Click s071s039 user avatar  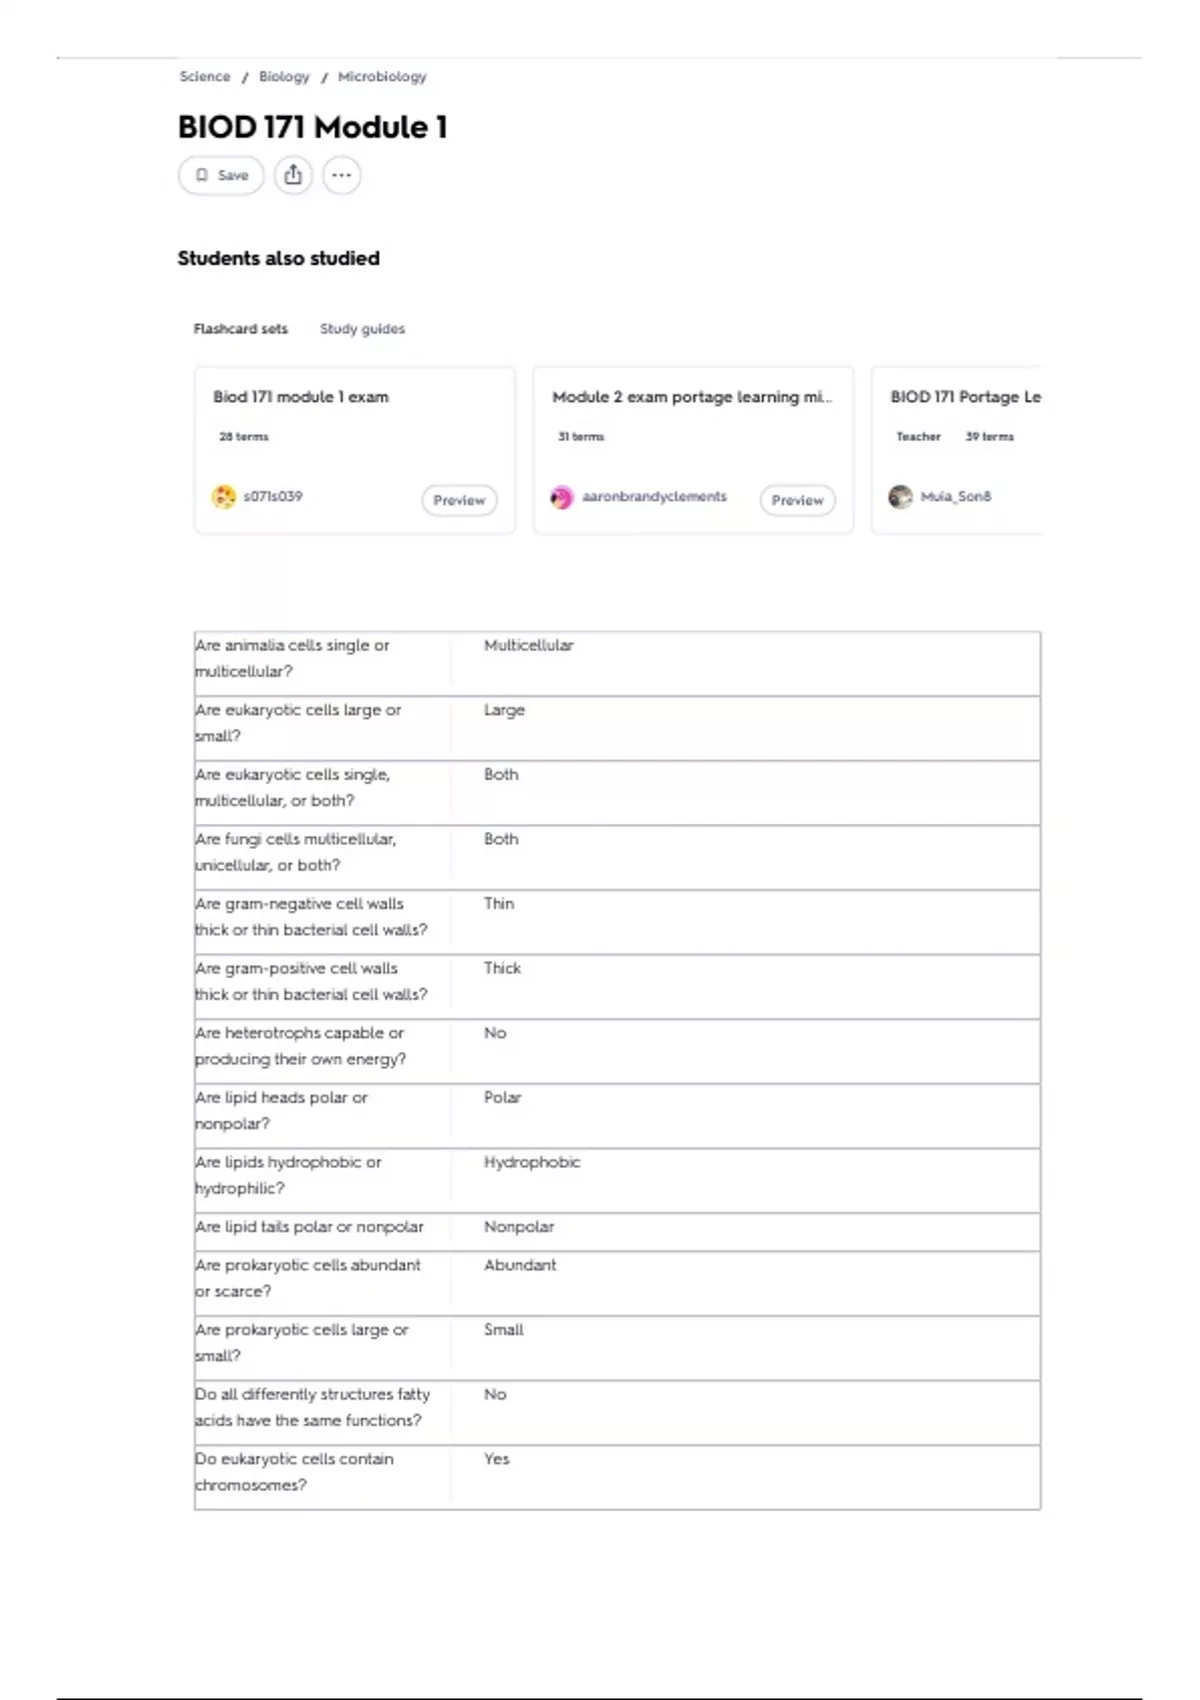[x=224, y=497]
